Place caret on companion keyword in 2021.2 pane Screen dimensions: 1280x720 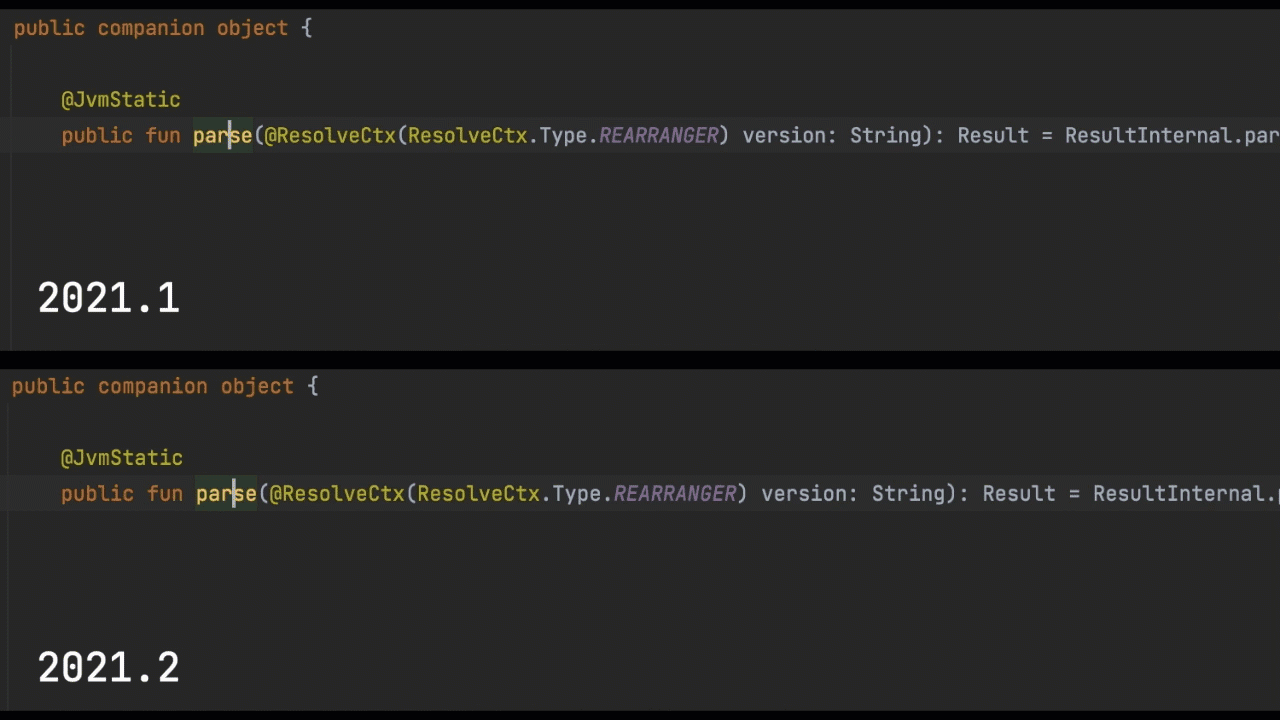coord(154,386)
